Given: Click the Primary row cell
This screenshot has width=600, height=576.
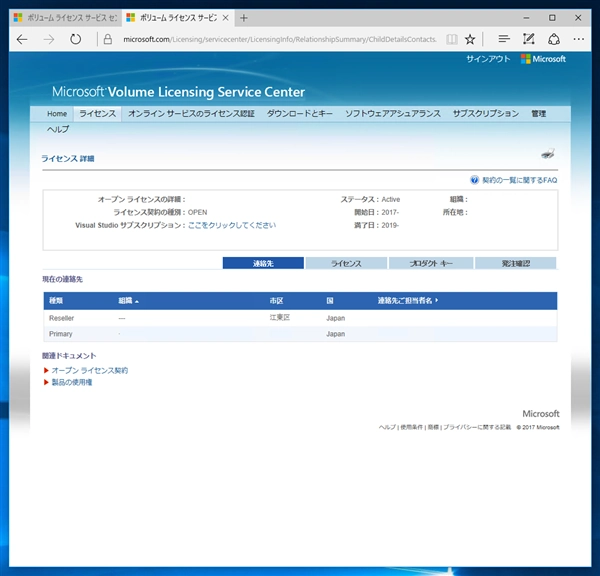Looking at the screenshot, I should (x=60, y=334).
